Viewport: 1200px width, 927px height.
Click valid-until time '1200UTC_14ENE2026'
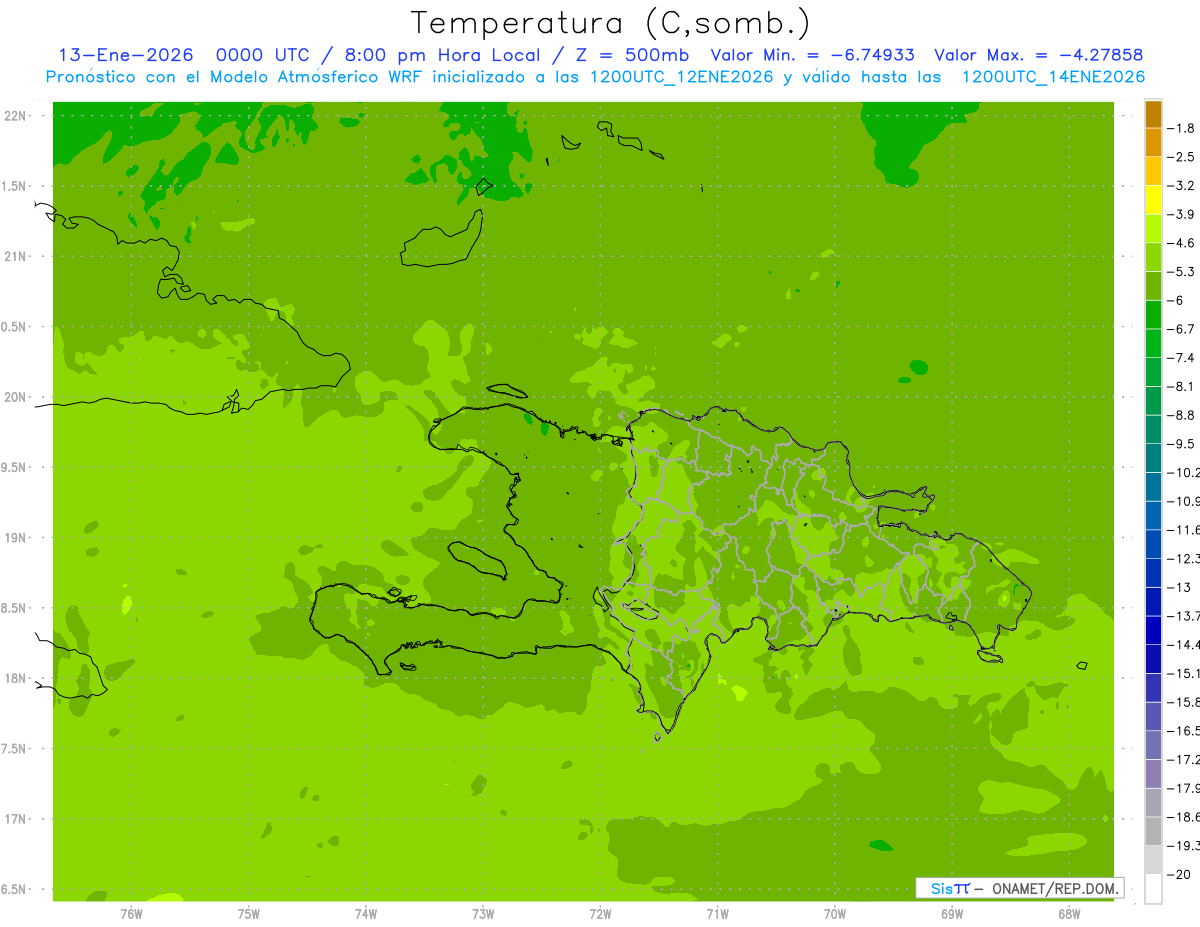[1053, 77]
